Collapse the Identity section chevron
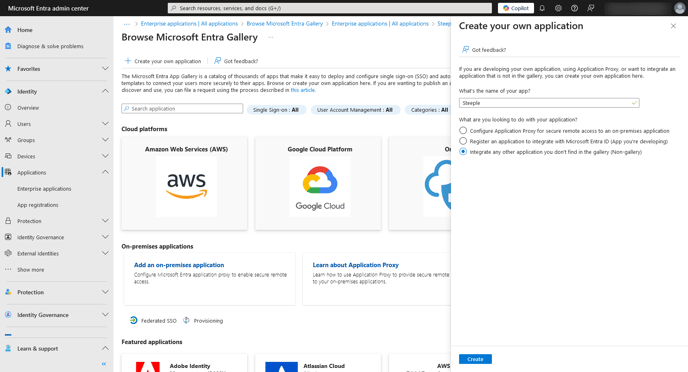This screenshot has height=372, width=688. point(105,91)
